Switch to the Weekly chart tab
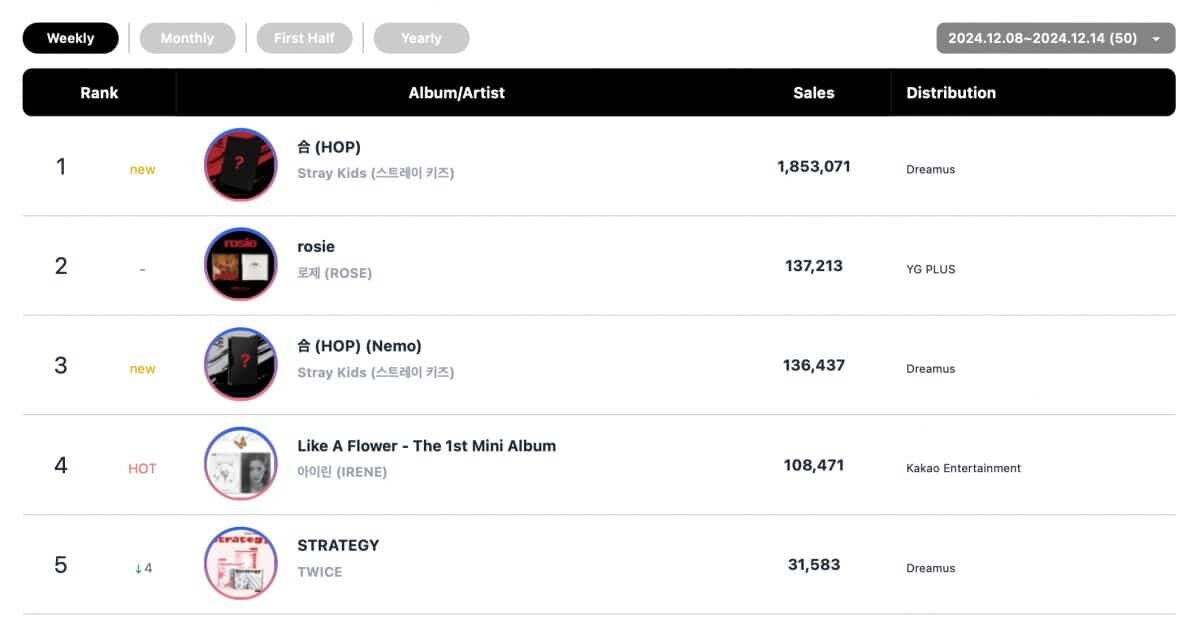Viewport: 1200px width, 623px height. [70, 38]
